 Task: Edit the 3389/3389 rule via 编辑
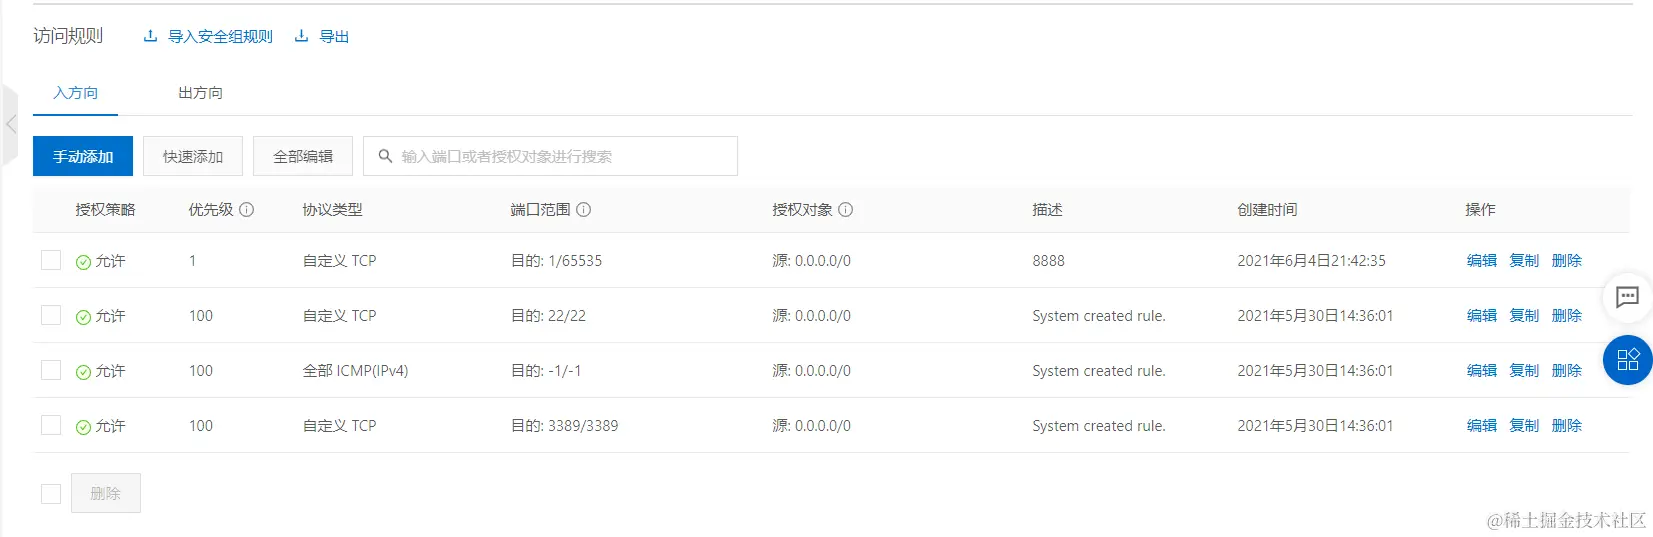[x=1482, y=425]
